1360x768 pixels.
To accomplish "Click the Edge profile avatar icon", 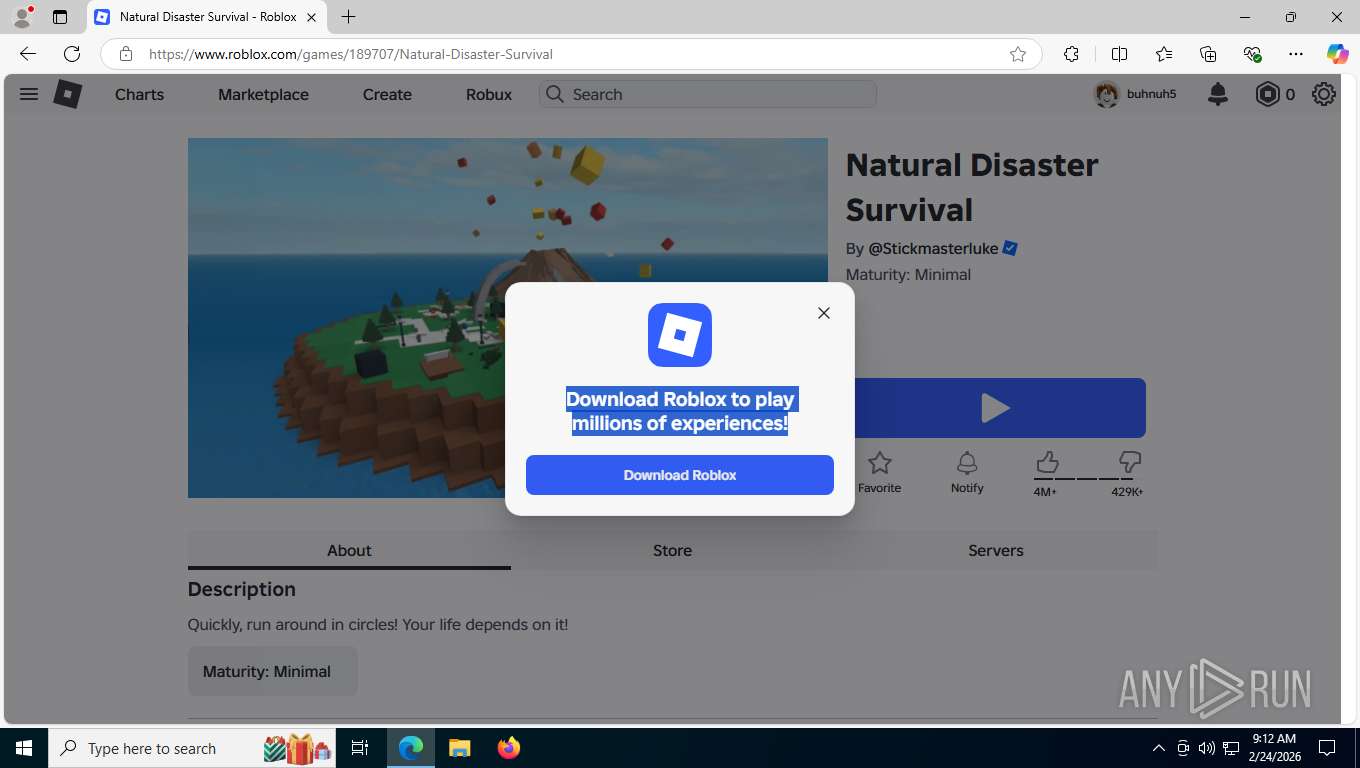I will click(22, 17).
